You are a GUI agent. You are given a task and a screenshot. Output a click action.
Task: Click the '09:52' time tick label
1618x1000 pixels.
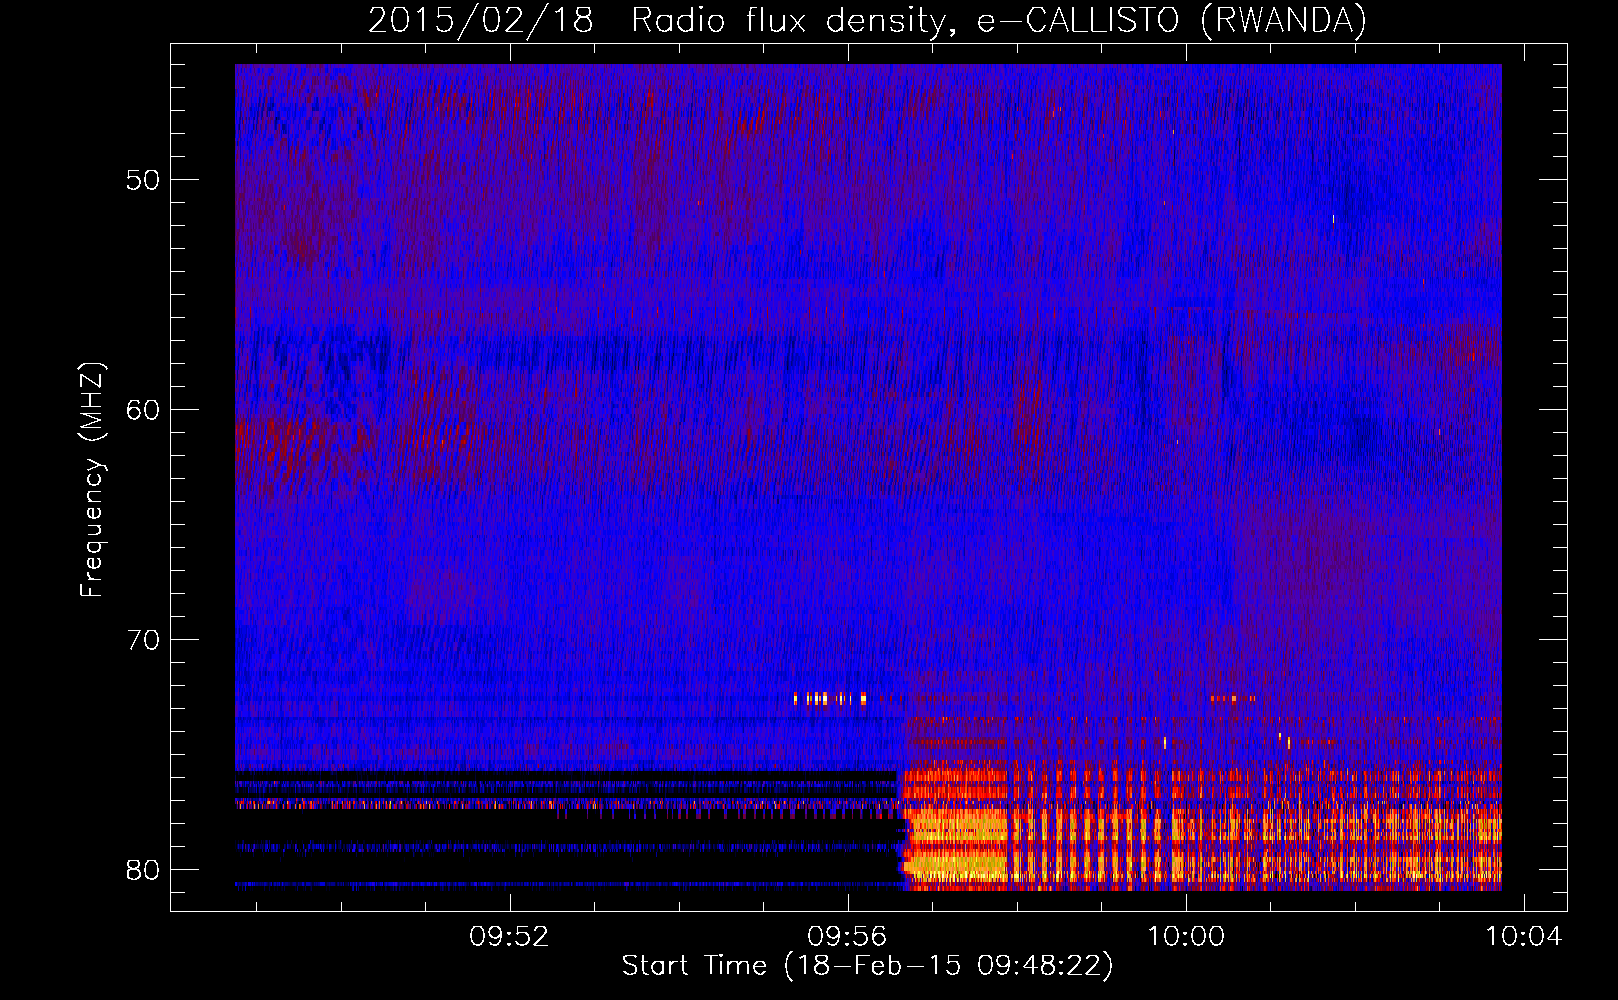[510, 937]
